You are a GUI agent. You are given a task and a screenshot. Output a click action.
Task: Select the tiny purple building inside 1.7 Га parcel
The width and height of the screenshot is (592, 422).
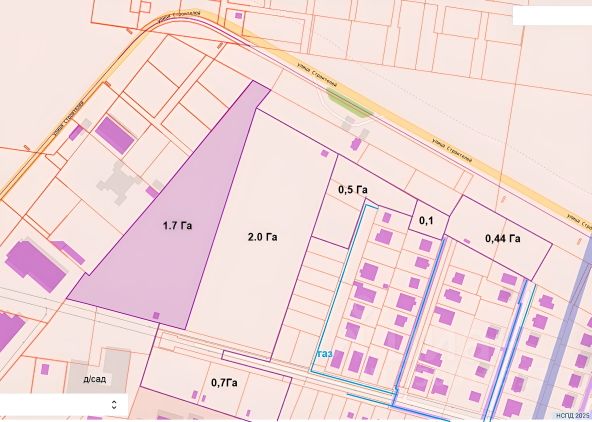coord(156,316)
